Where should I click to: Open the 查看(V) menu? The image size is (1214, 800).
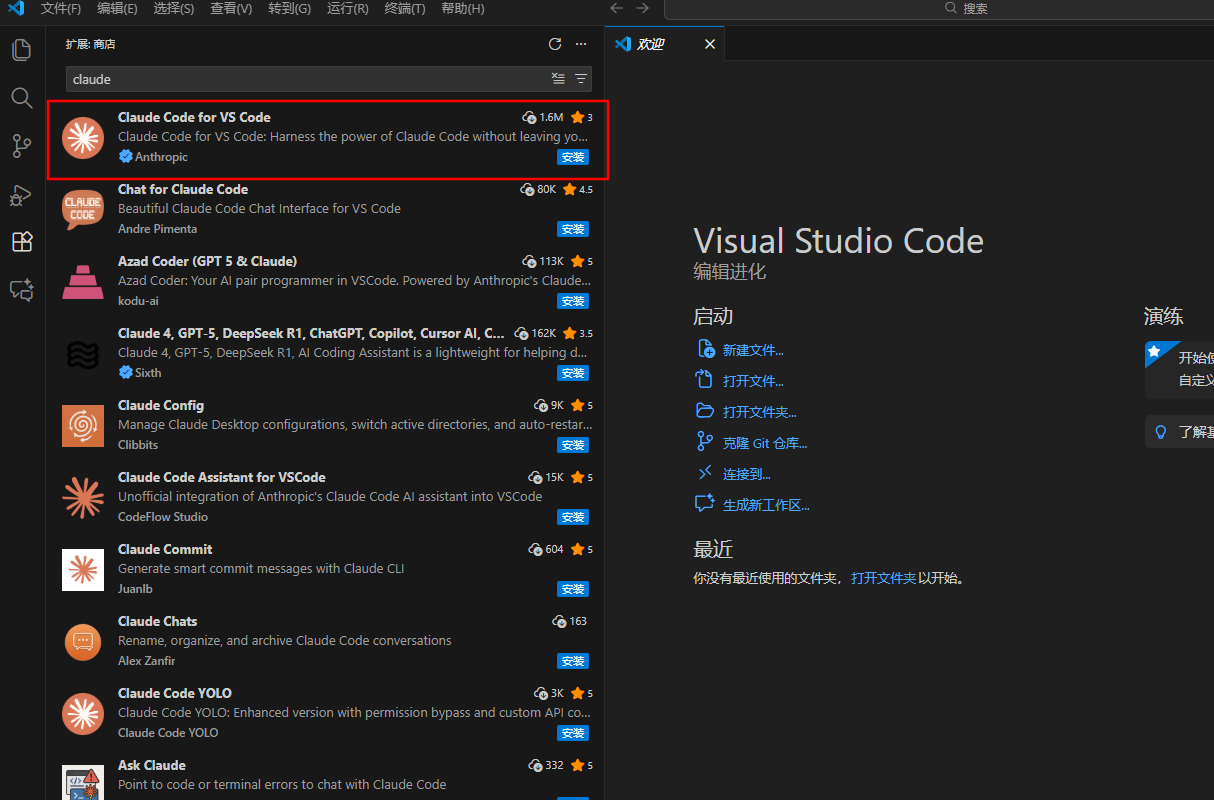(232, 8)
